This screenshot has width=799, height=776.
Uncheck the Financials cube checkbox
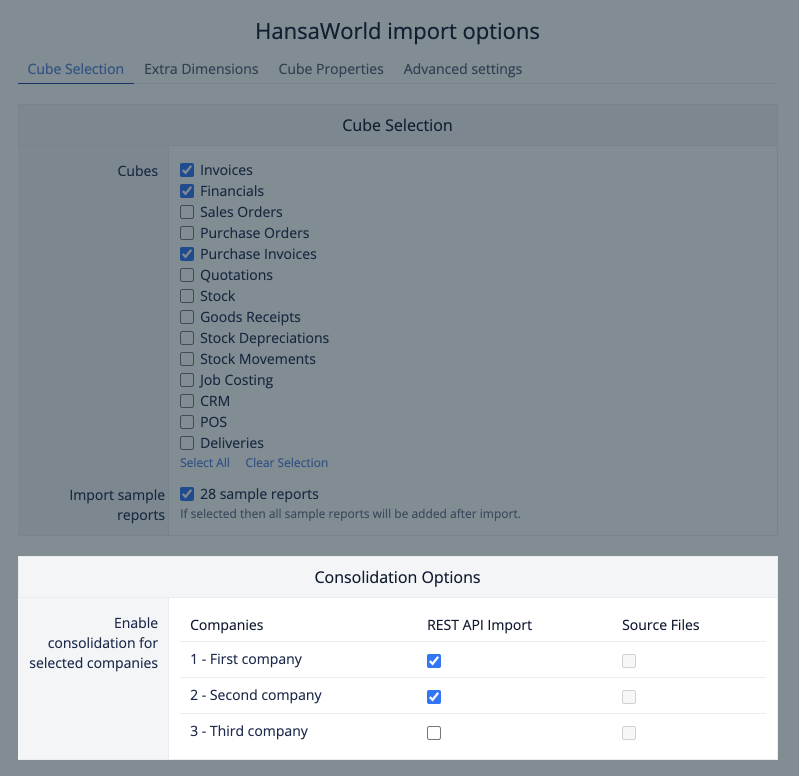187,191
